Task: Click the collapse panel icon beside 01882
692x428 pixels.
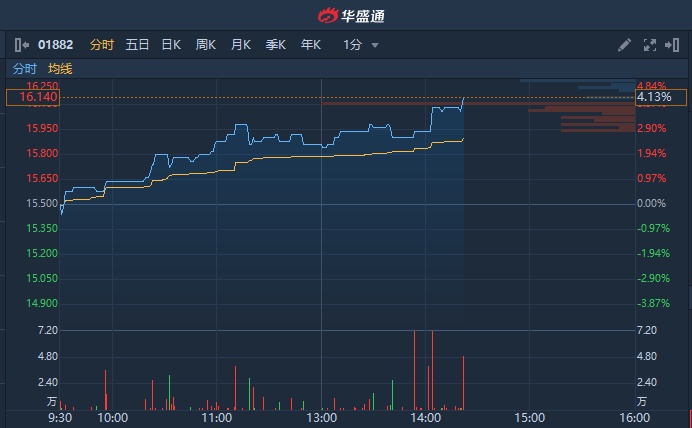Action: point(22,45)
